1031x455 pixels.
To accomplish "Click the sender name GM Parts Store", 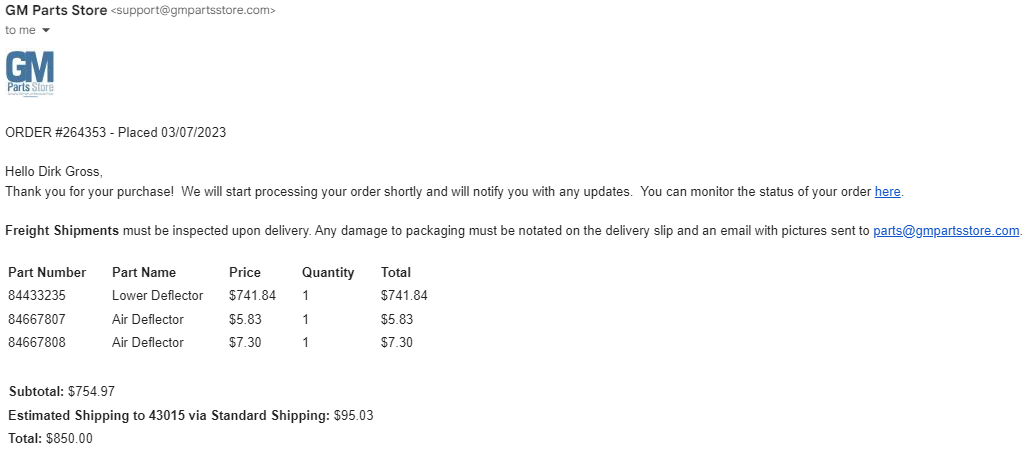I will (55, 10).
